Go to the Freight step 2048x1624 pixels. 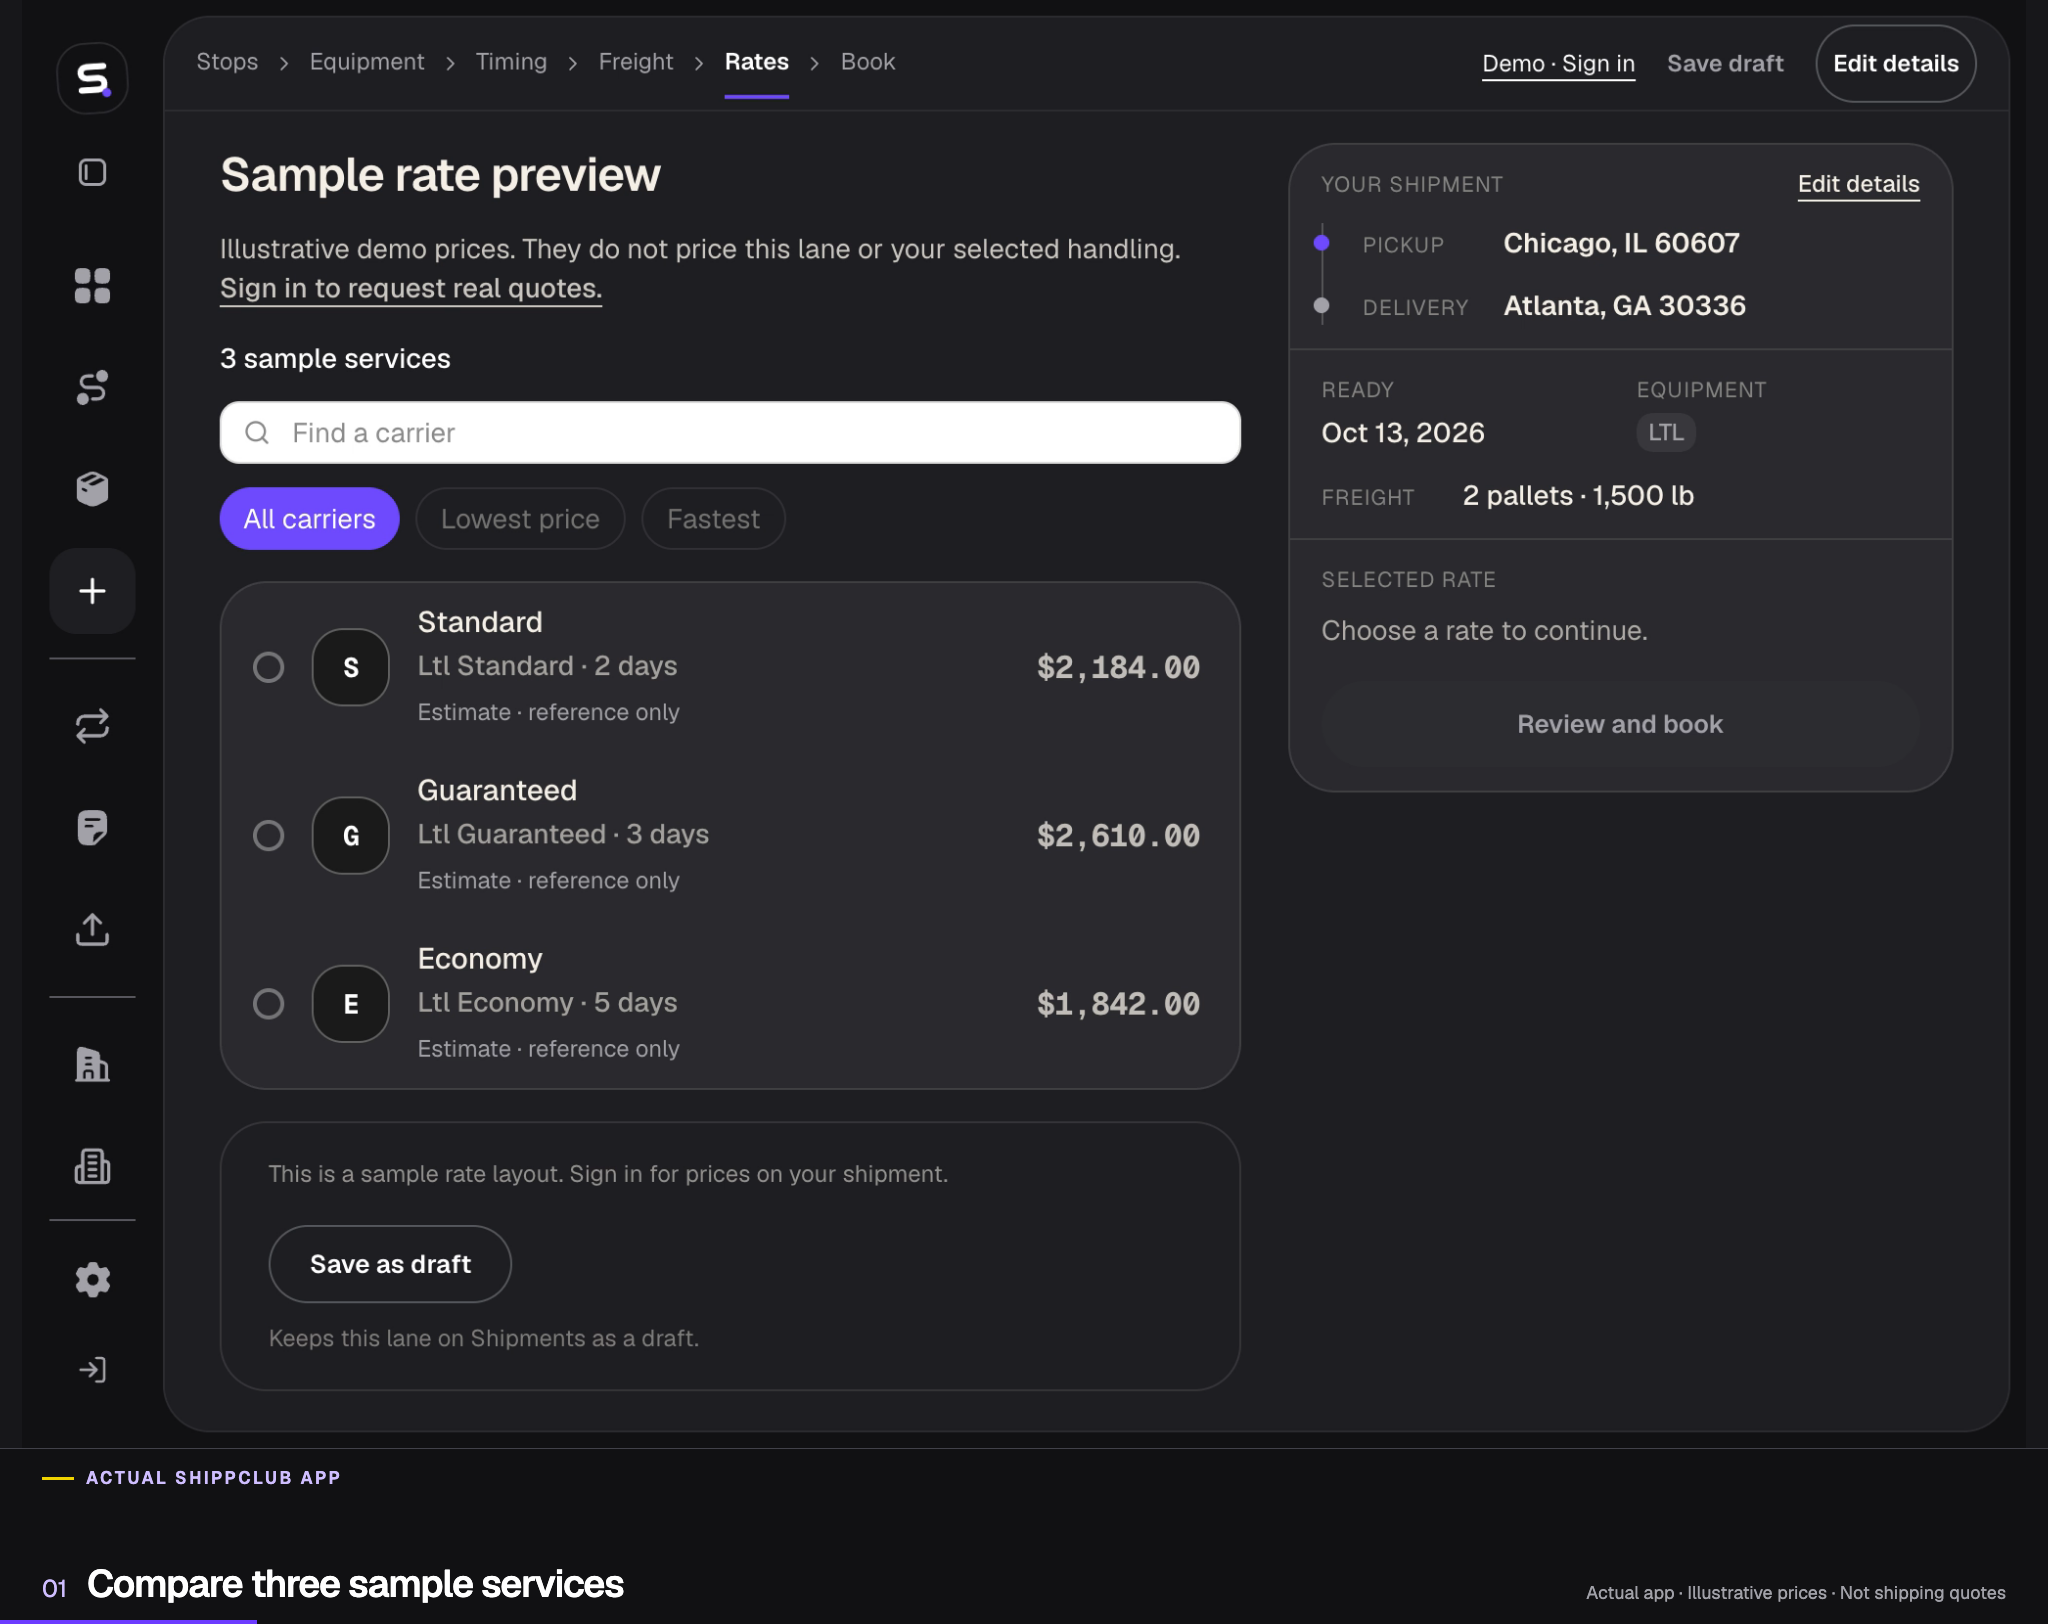(636, 62)
